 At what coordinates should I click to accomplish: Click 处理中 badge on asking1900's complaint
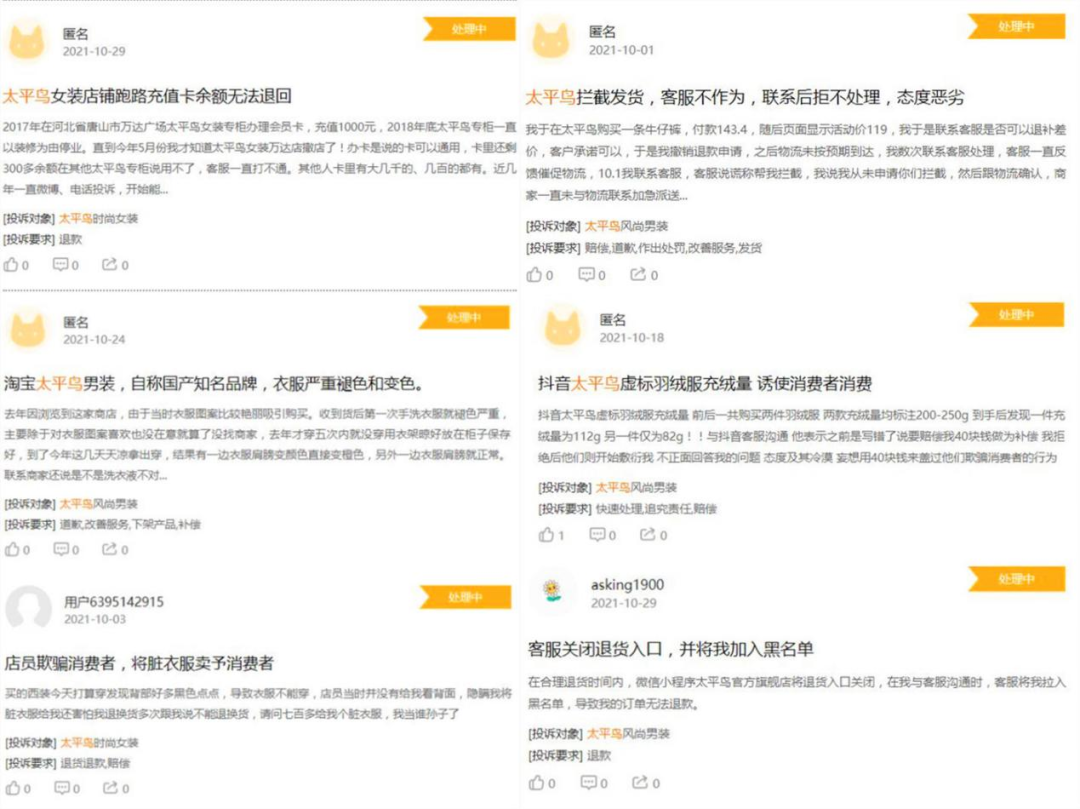[x=1016, y=579]
